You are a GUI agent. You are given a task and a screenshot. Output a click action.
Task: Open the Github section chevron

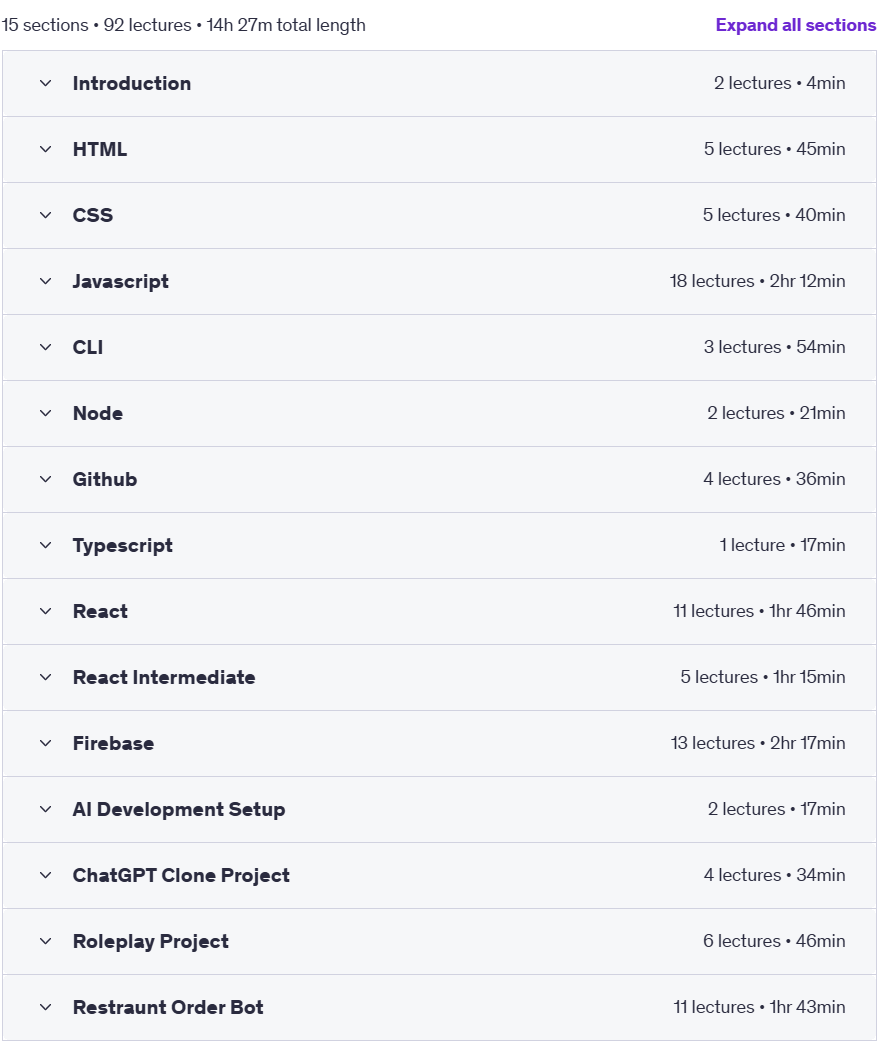45,479
